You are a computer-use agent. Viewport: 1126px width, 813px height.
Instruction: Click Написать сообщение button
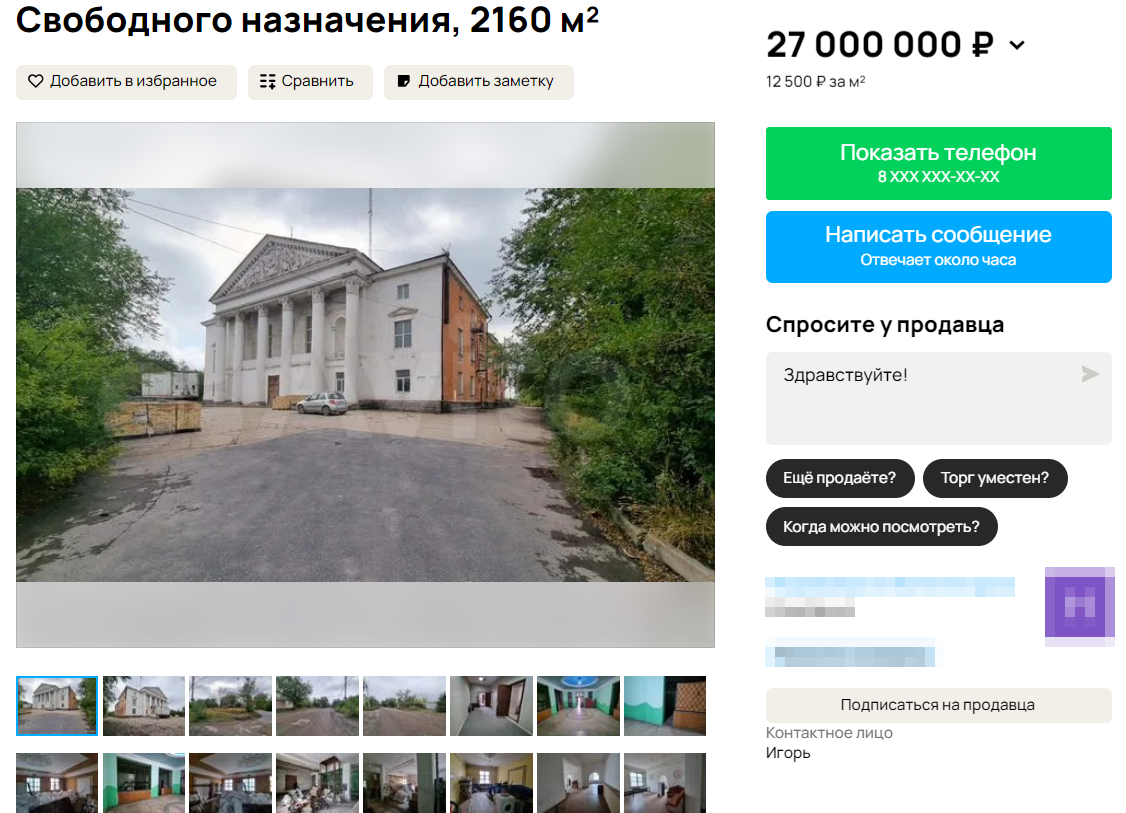tap(939, 247)
